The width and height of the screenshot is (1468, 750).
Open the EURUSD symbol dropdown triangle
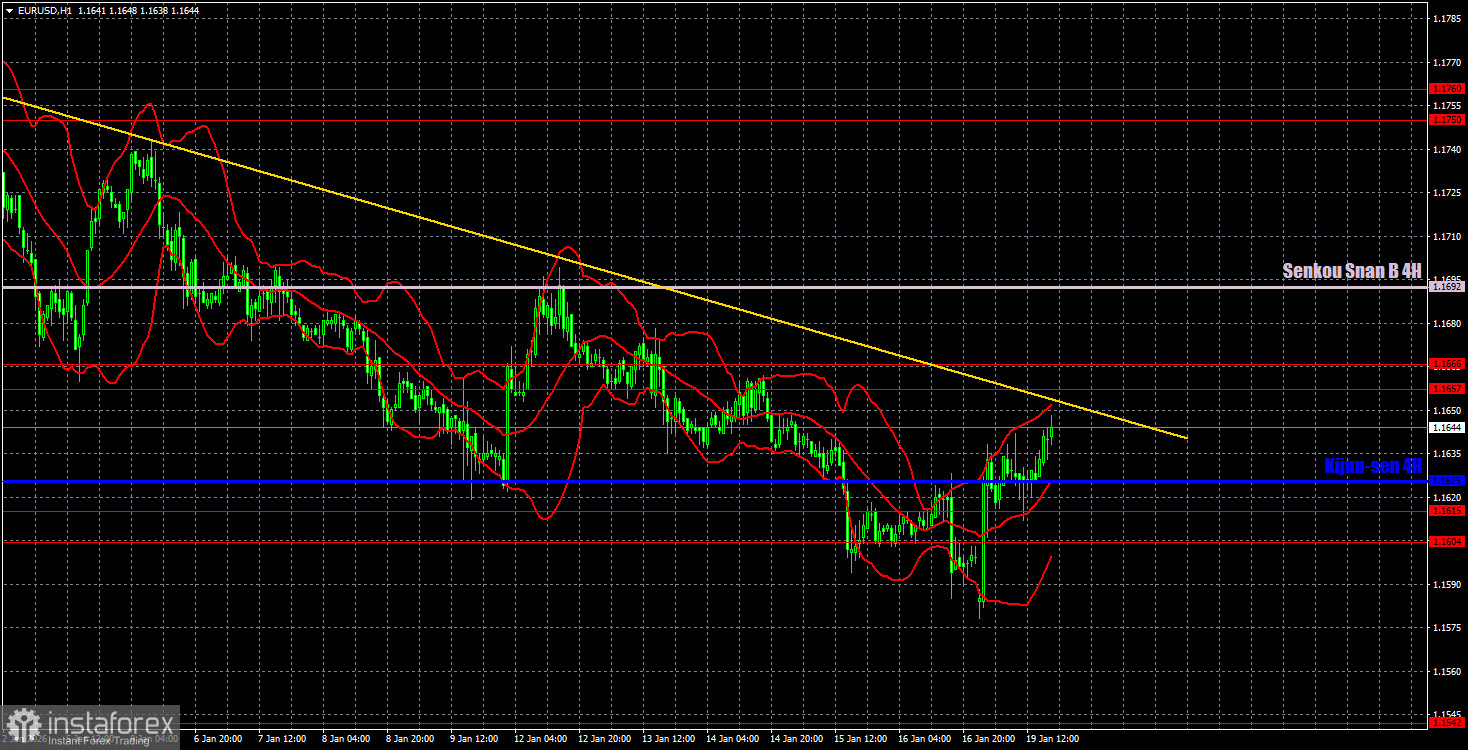point(10,9)
